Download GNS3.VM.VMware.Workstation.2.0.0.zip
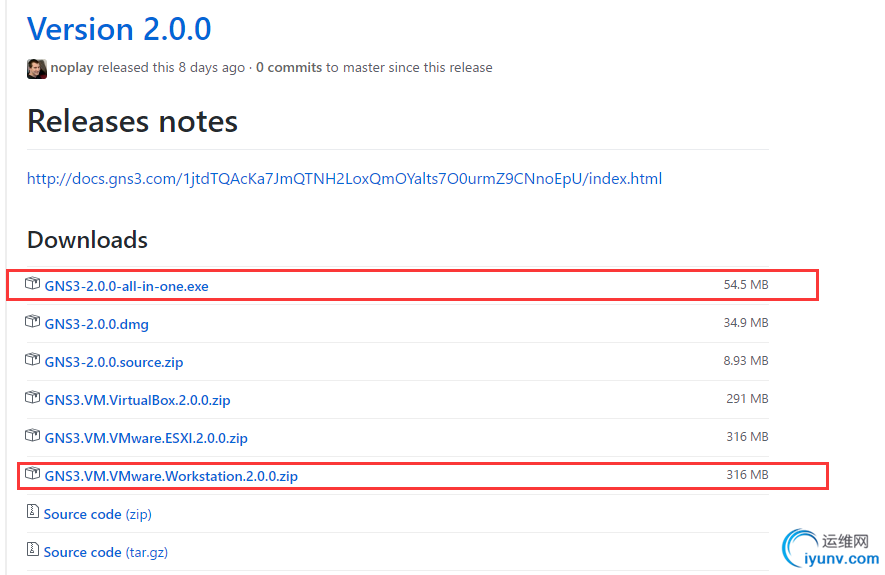Image resolution: width=885 pixels, height=575 pixels. 171,476
